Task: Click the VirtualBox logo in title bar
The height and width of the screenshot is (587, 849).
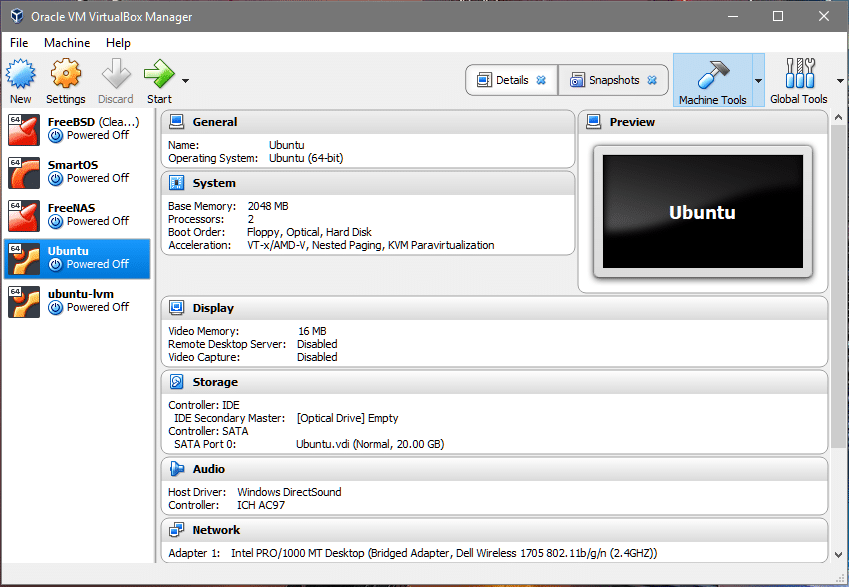Action: (x=14, y=16)
